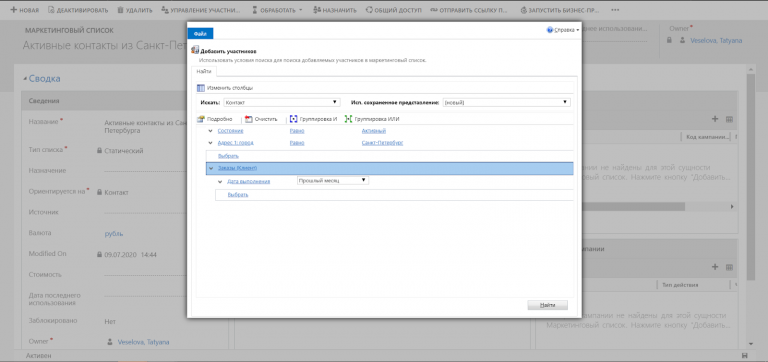Click the Дата выполнения field link
Viewport: 768px width, 362px height.
point(248,182)
